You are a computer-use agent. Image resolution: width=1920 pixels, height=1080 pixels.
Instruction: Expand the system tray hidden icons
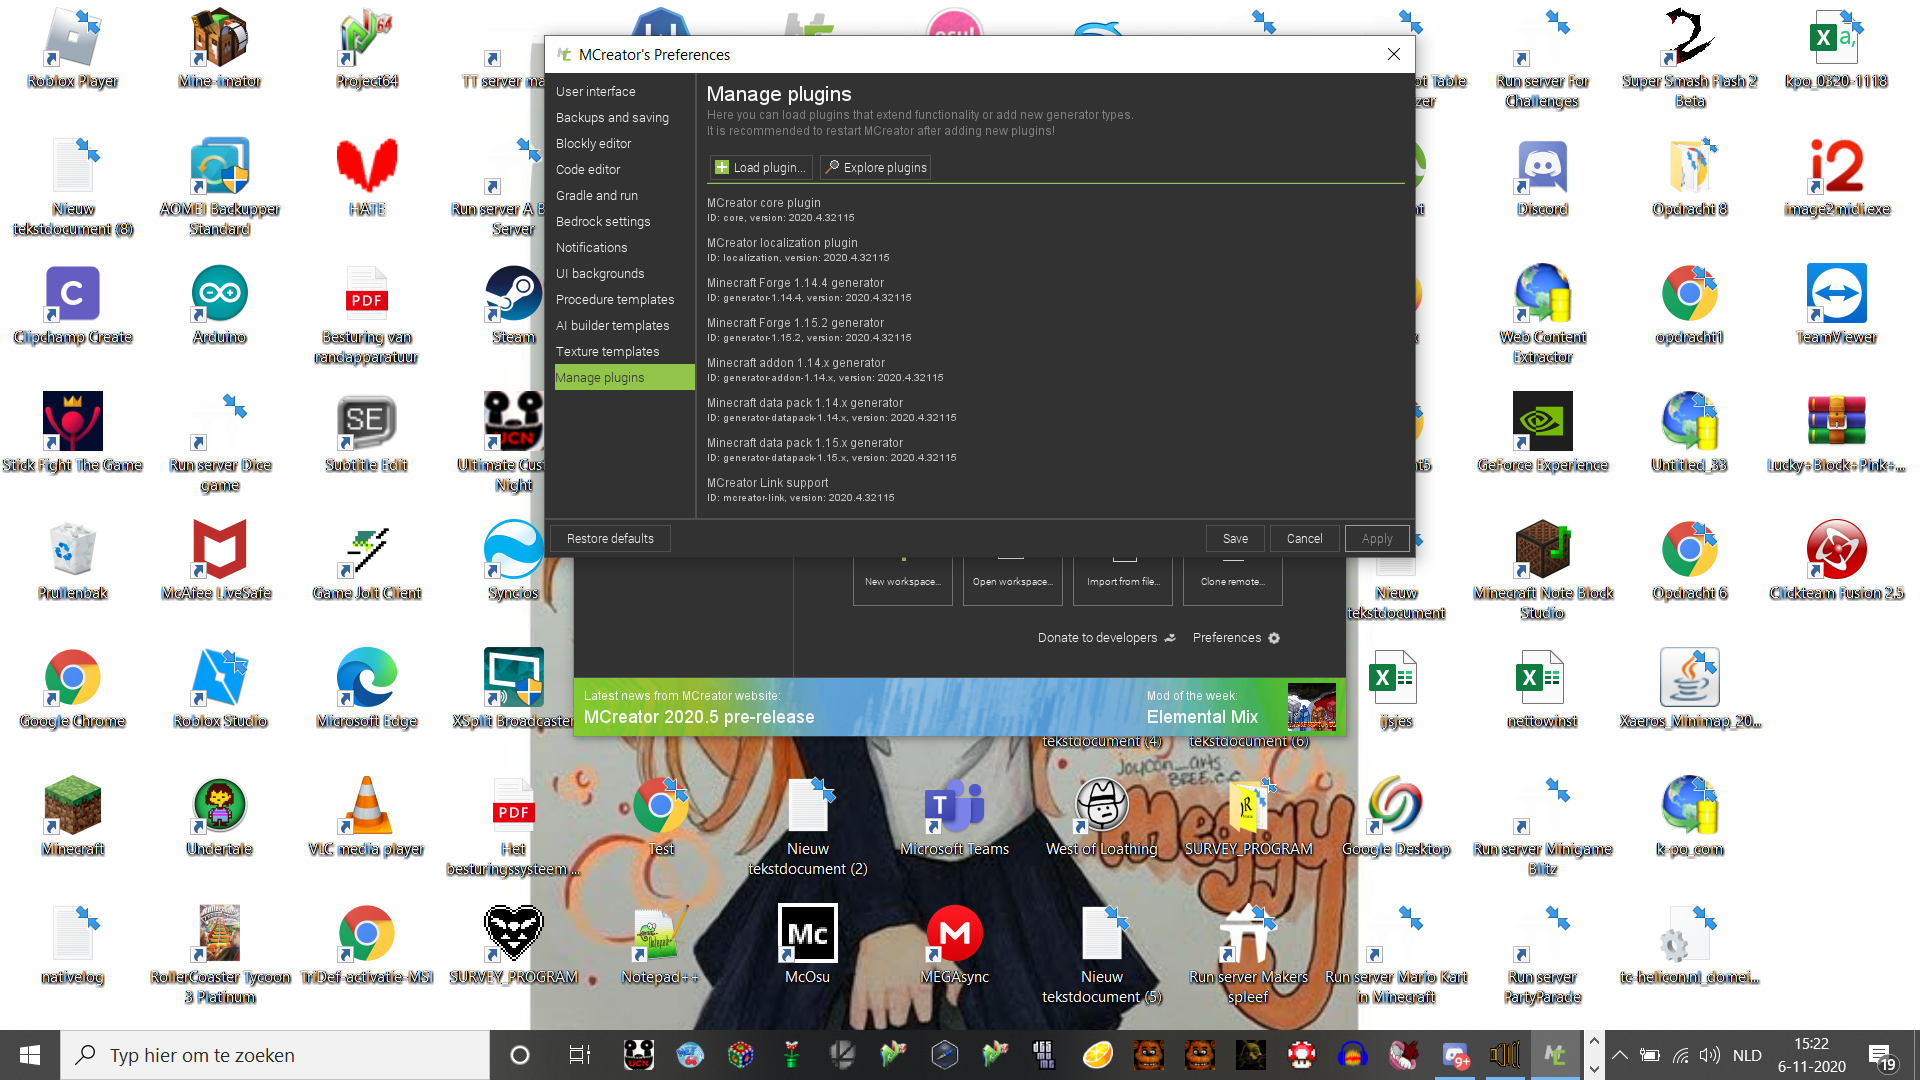pyautogui.click(x=1620, y=1055)
